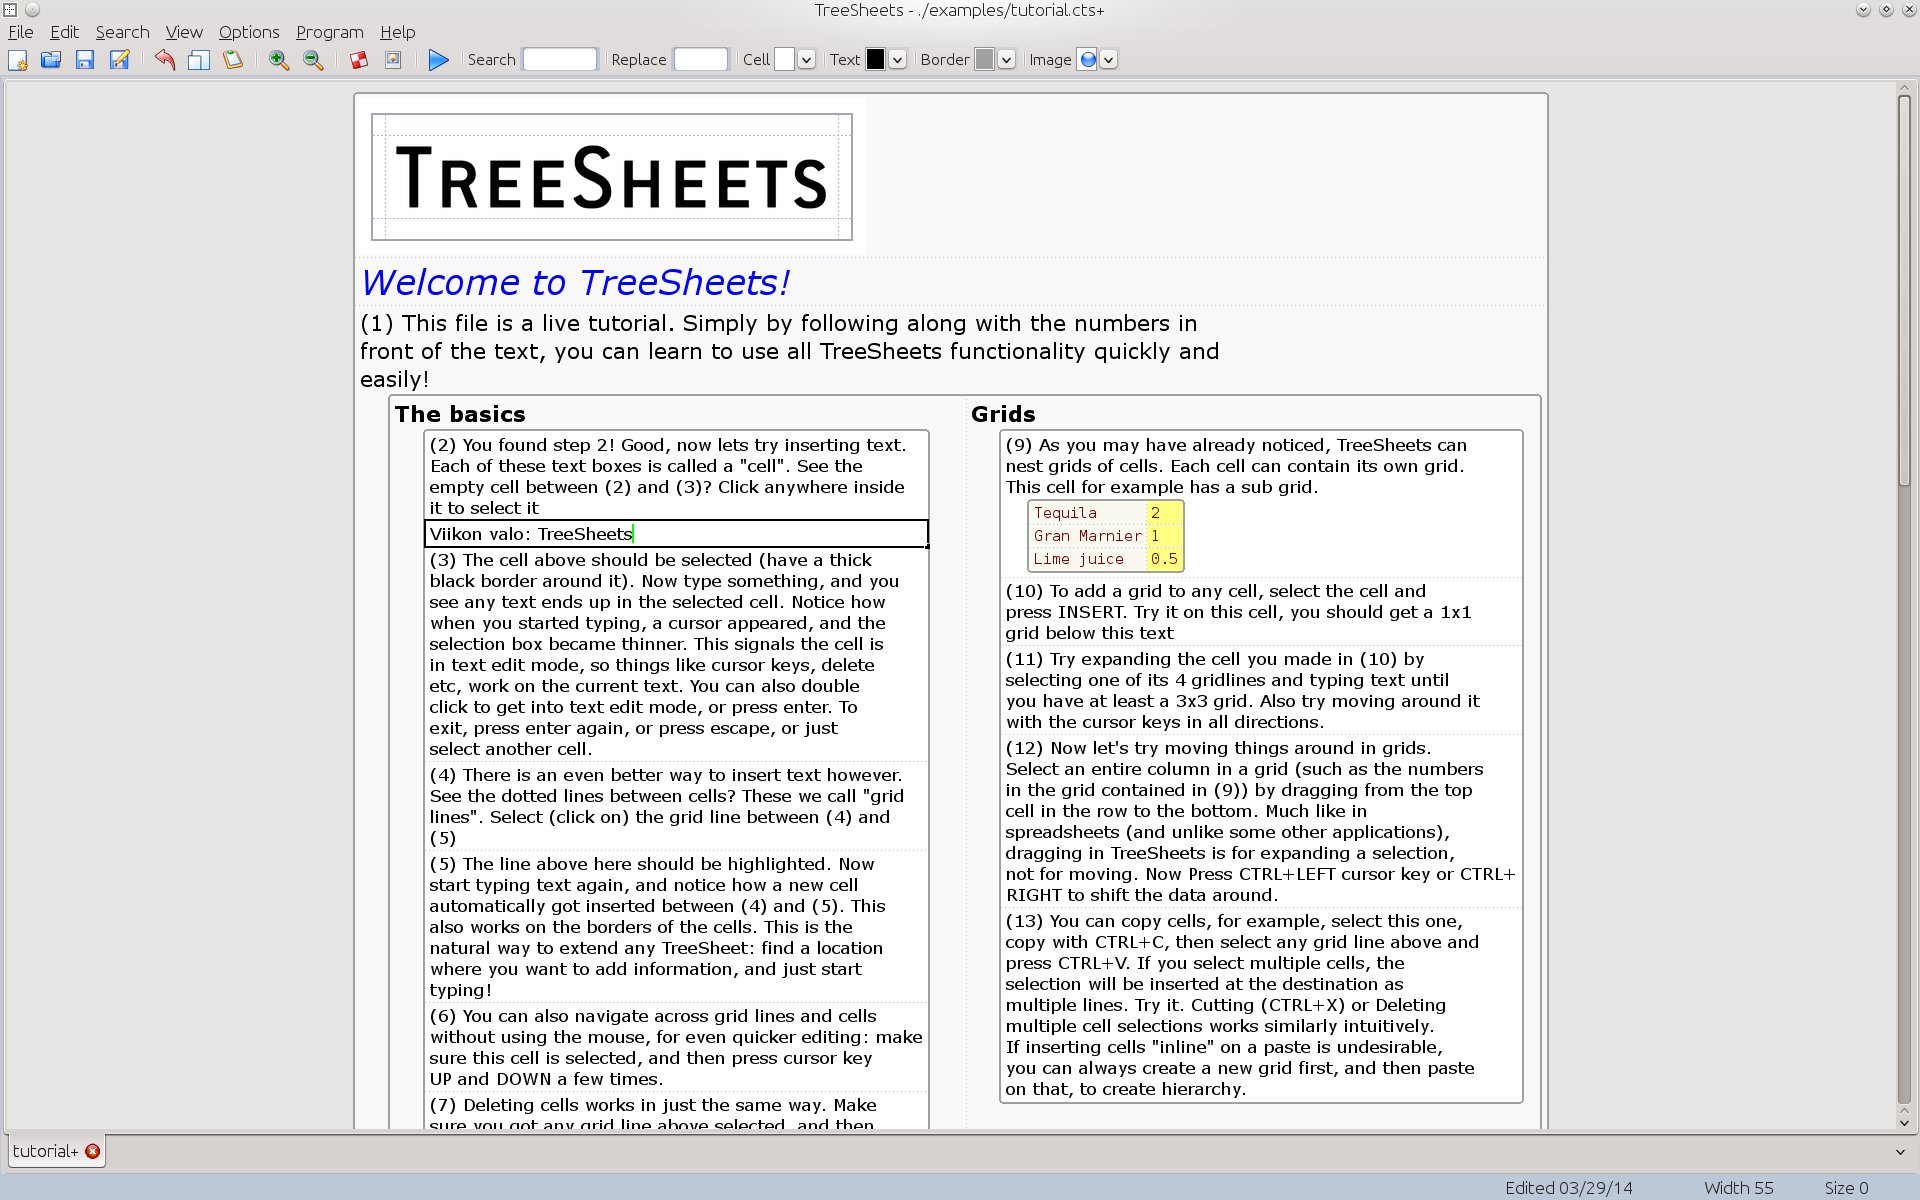The width and height of the screenshot is (1920, 1200).
Task: Select the step (10) INSERT cell
Action: pyautogui.click(x=1261, y=612)
